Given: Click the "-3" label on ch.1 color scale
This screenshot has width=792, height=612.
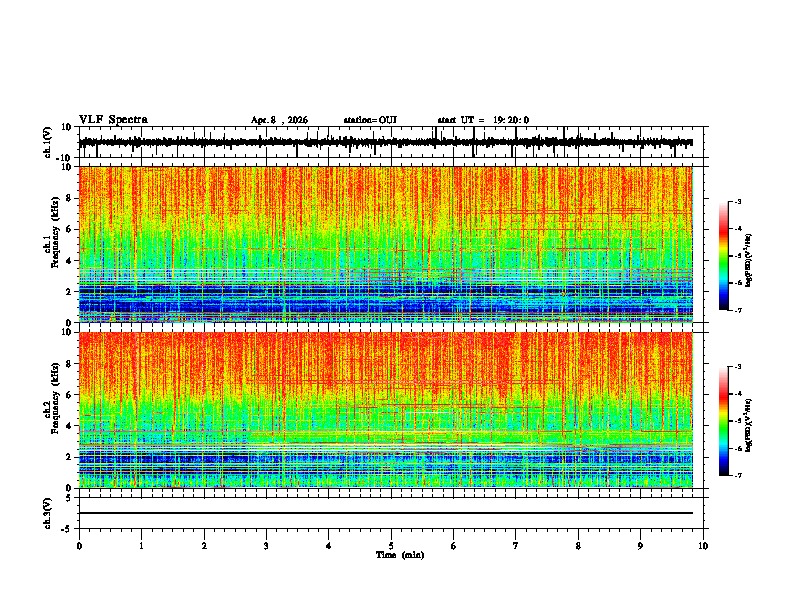Looking at the screenshot, I should pos(737,201).
